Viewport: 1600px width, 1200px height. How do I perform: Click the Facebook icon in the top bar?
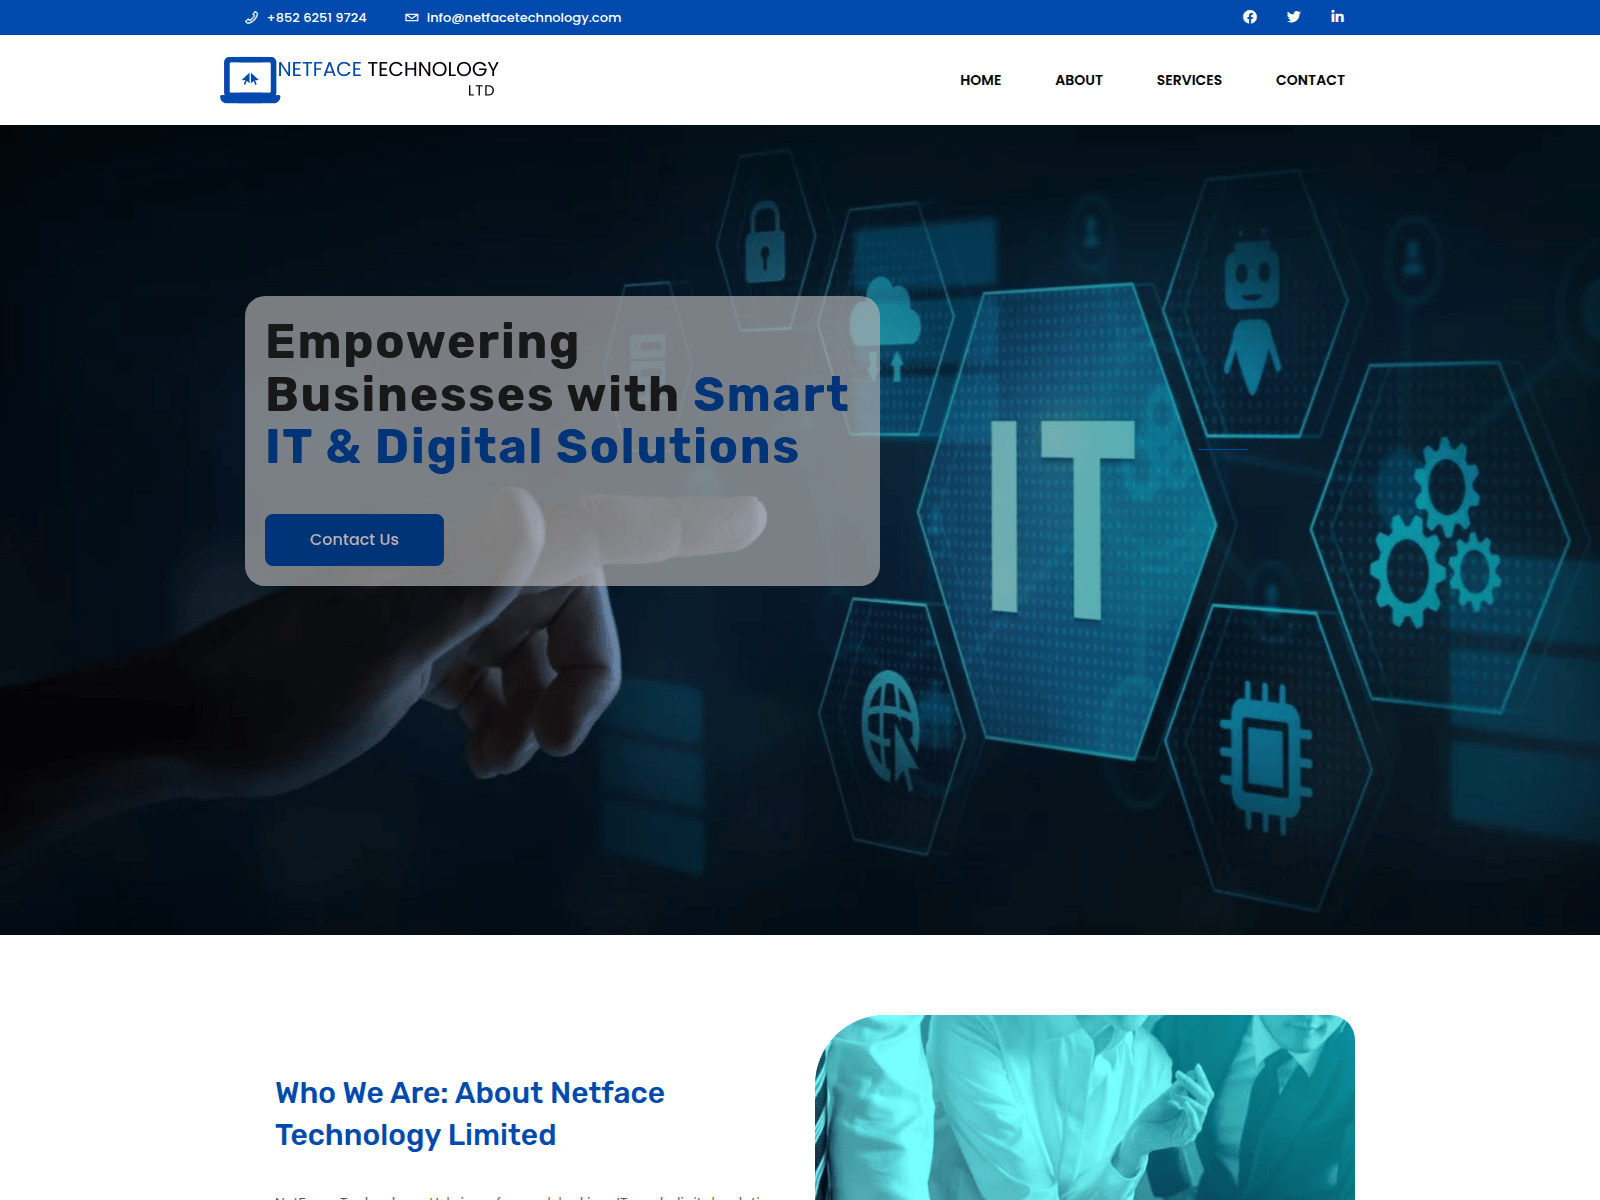[1248, 17]
